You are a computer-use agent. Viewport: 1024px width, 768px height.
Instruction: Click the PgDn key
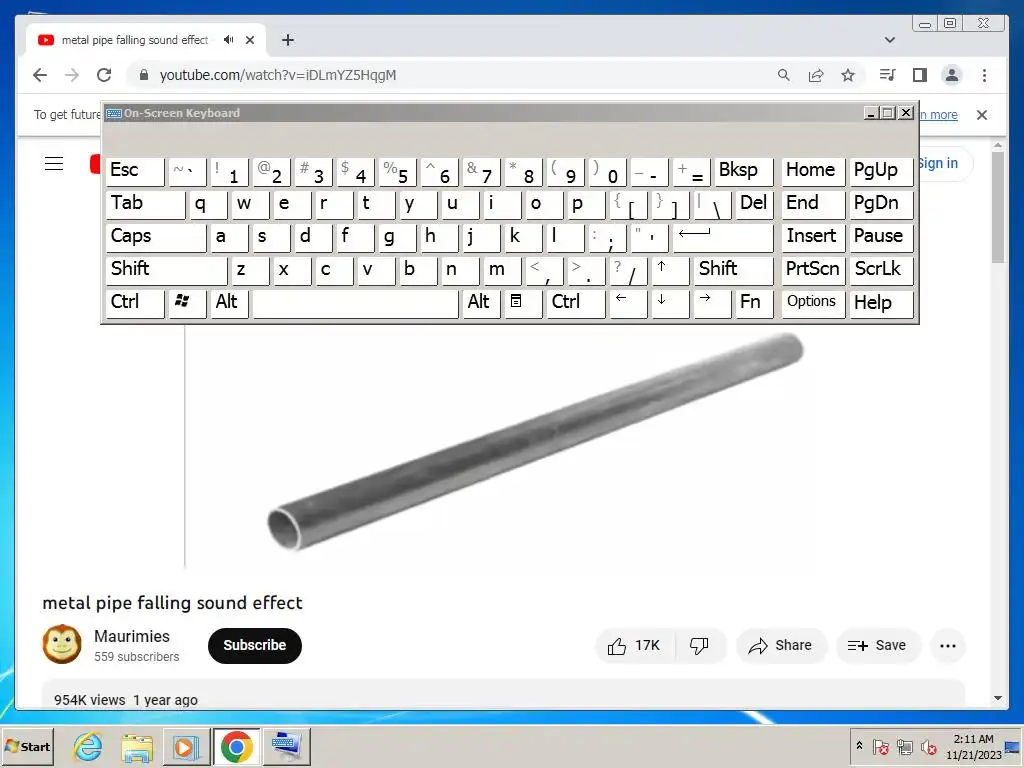coord(881,204)
